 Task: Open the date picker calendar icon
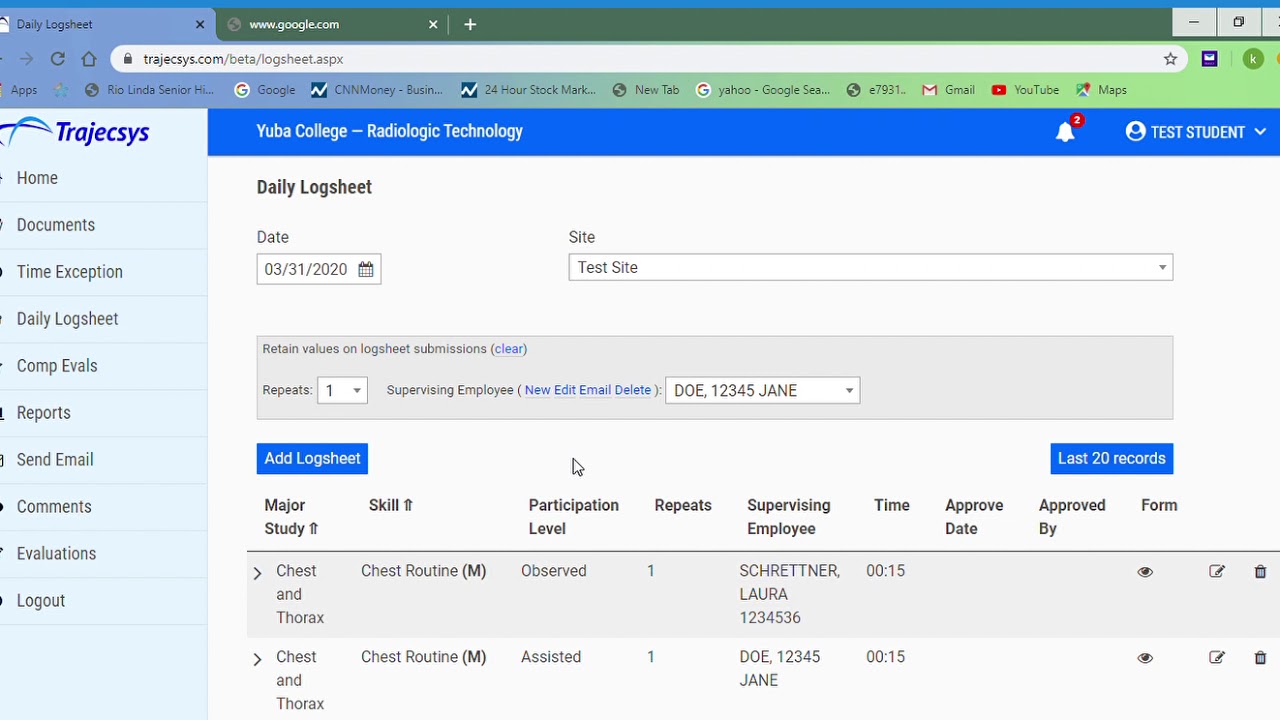(x=366, y=269)
